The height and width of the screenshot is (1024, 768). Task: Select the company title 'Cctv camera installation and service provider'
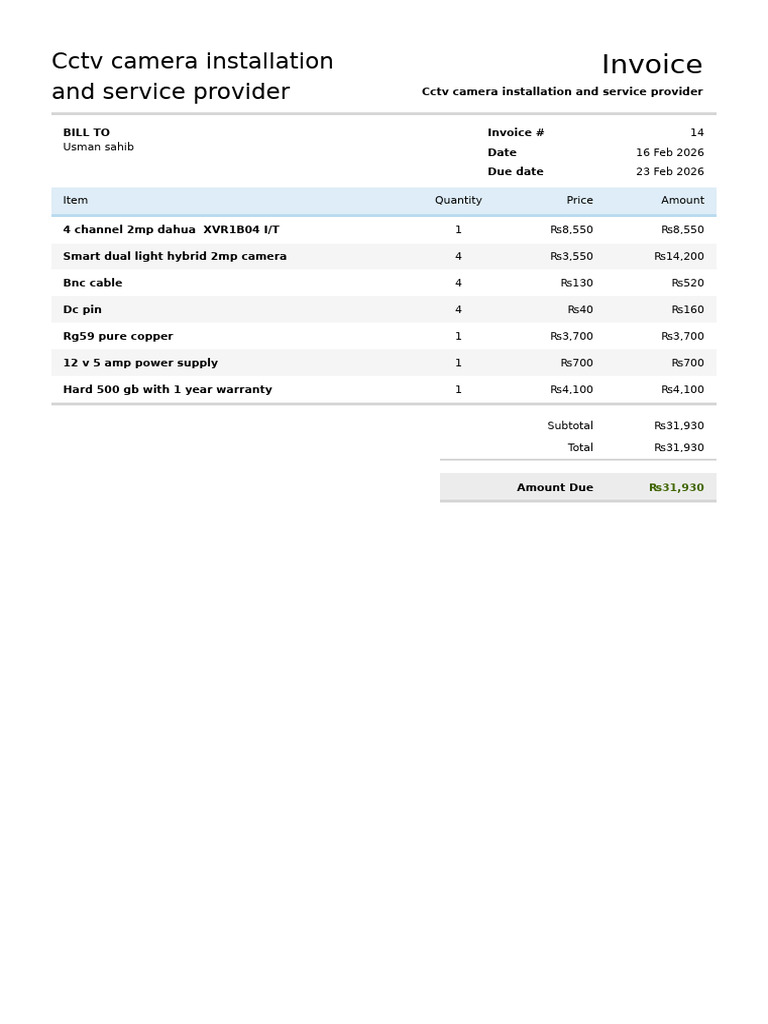pyautogui.click(x=193, y=76)
